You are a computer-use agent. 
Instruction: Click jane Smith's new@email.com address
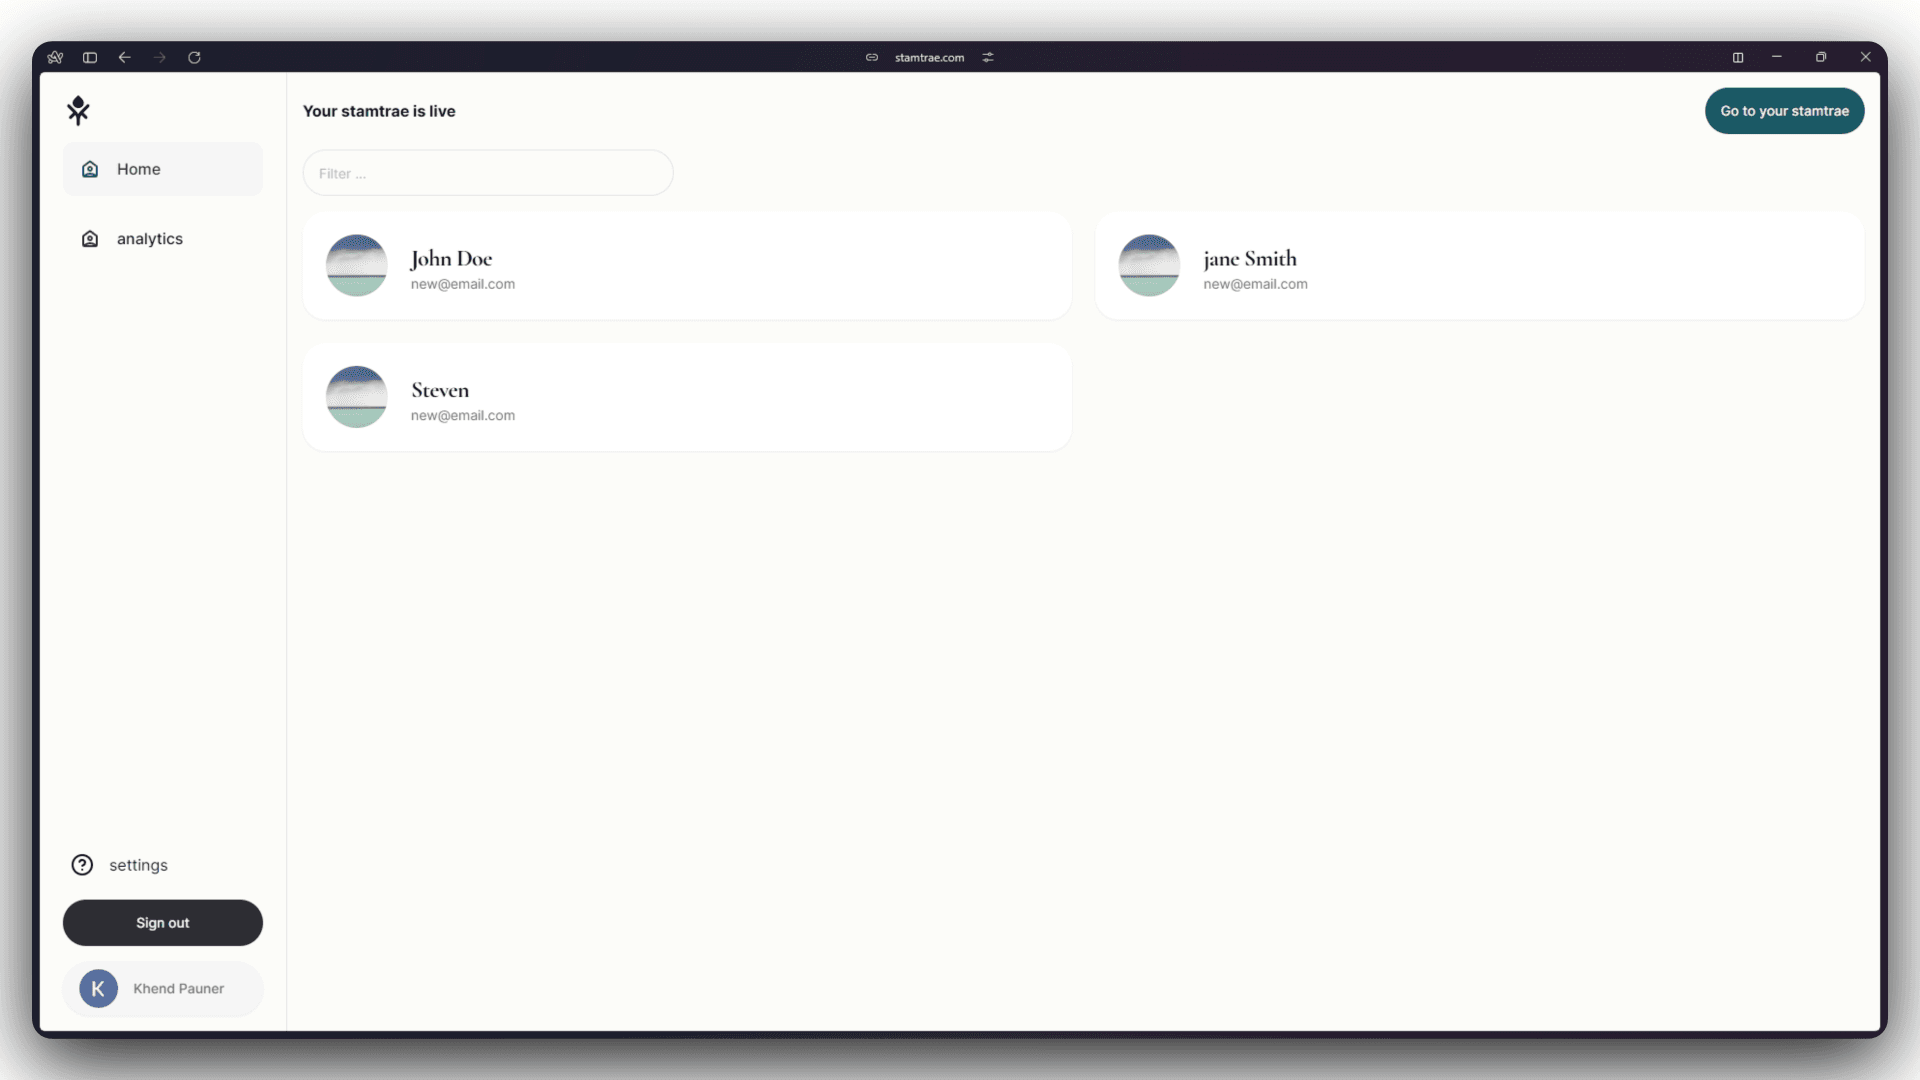(x=1255, y=284)
